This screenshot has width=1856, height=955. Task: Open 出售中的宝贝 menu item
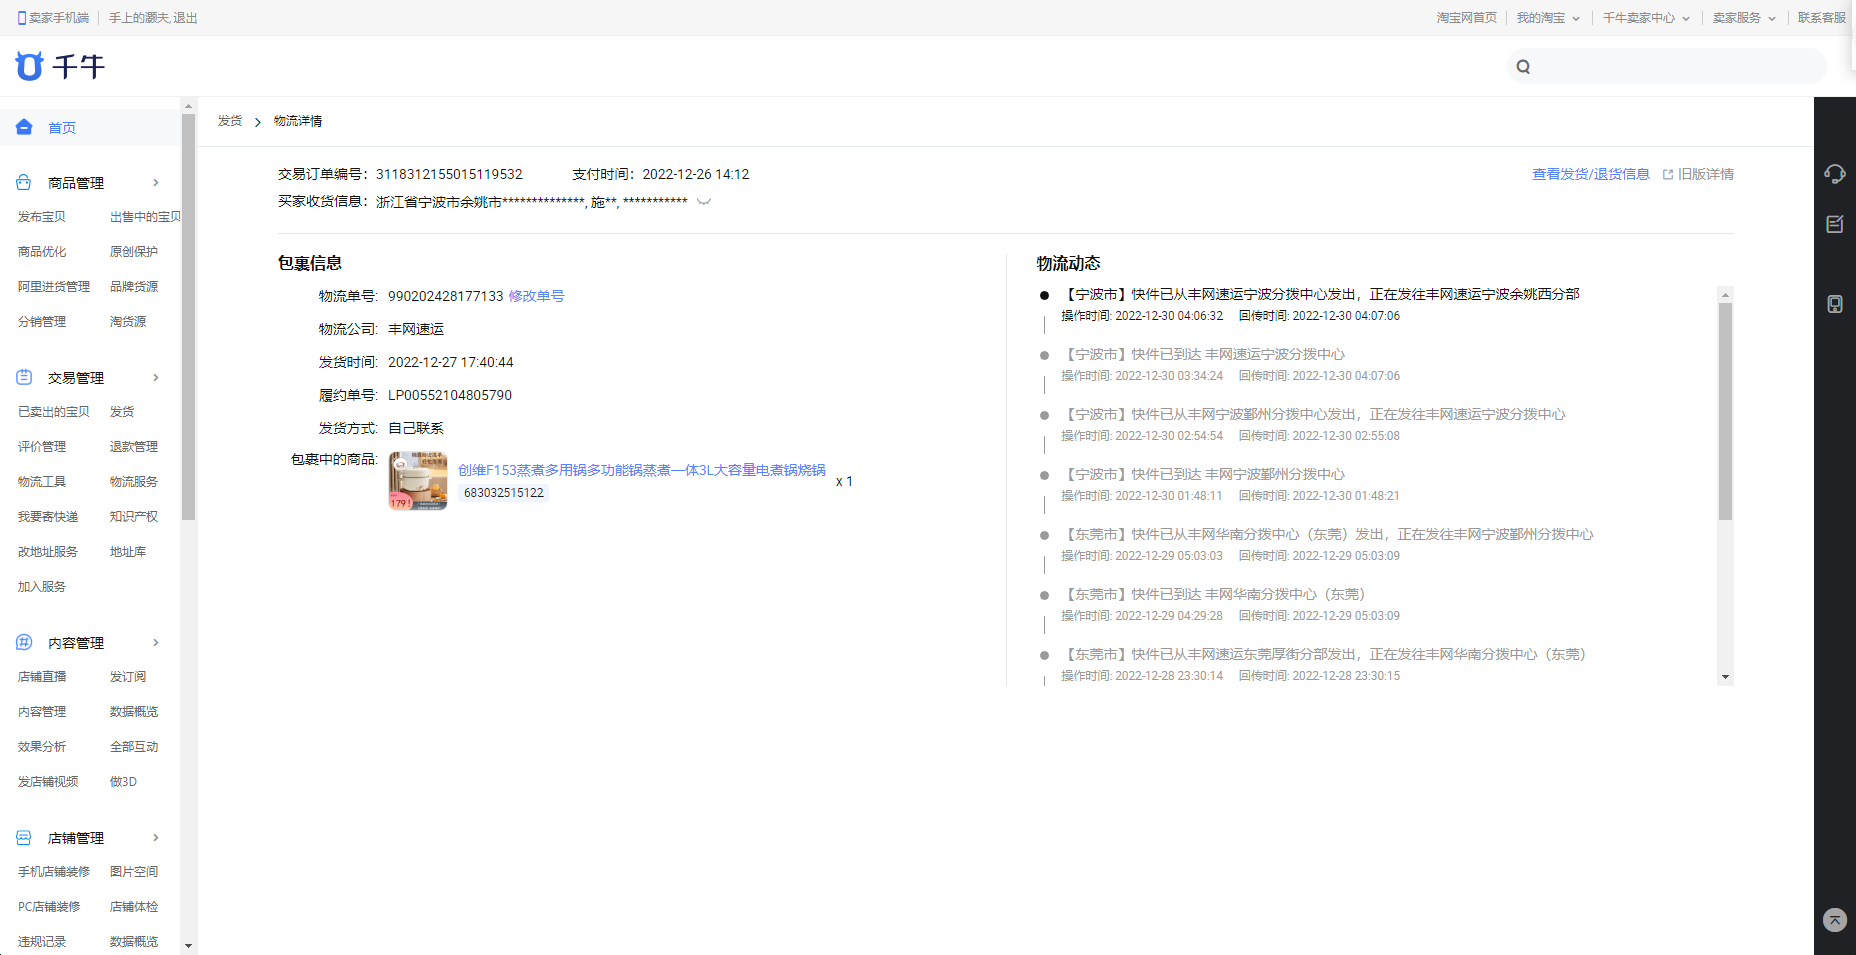click(x=145, y=217)
